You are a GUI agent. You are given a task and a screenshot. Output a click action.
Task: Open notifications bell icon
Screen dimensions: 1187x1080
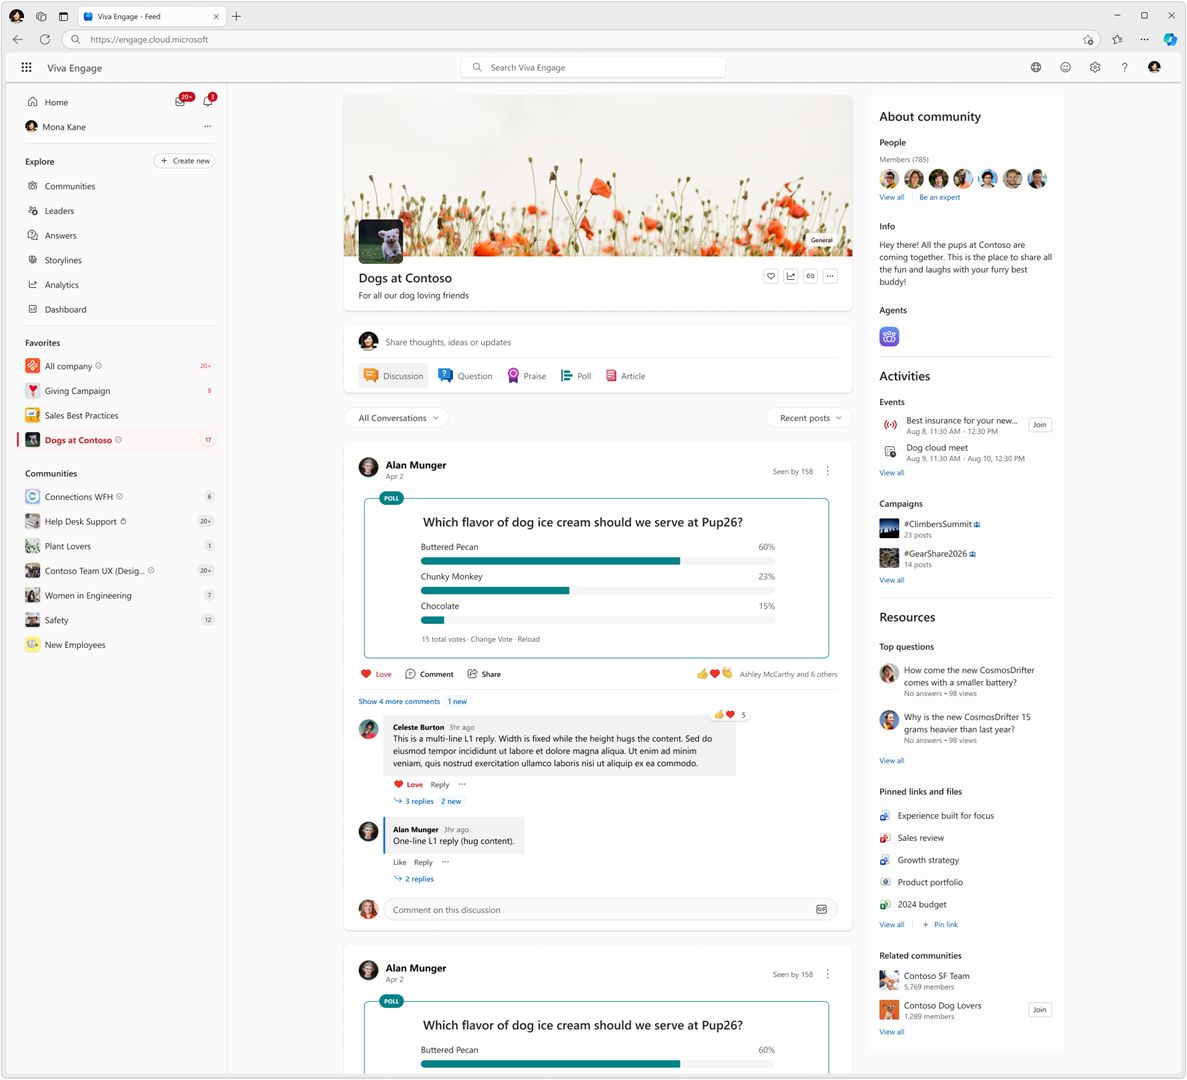pos(207,101)
